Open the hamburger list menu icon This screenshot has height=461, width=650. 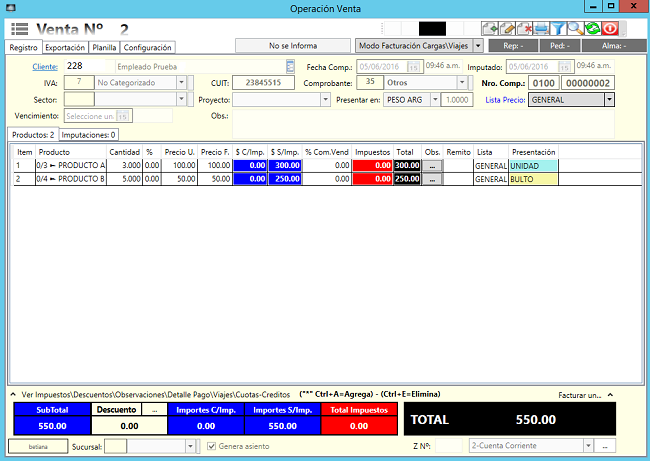coord(19,29)
